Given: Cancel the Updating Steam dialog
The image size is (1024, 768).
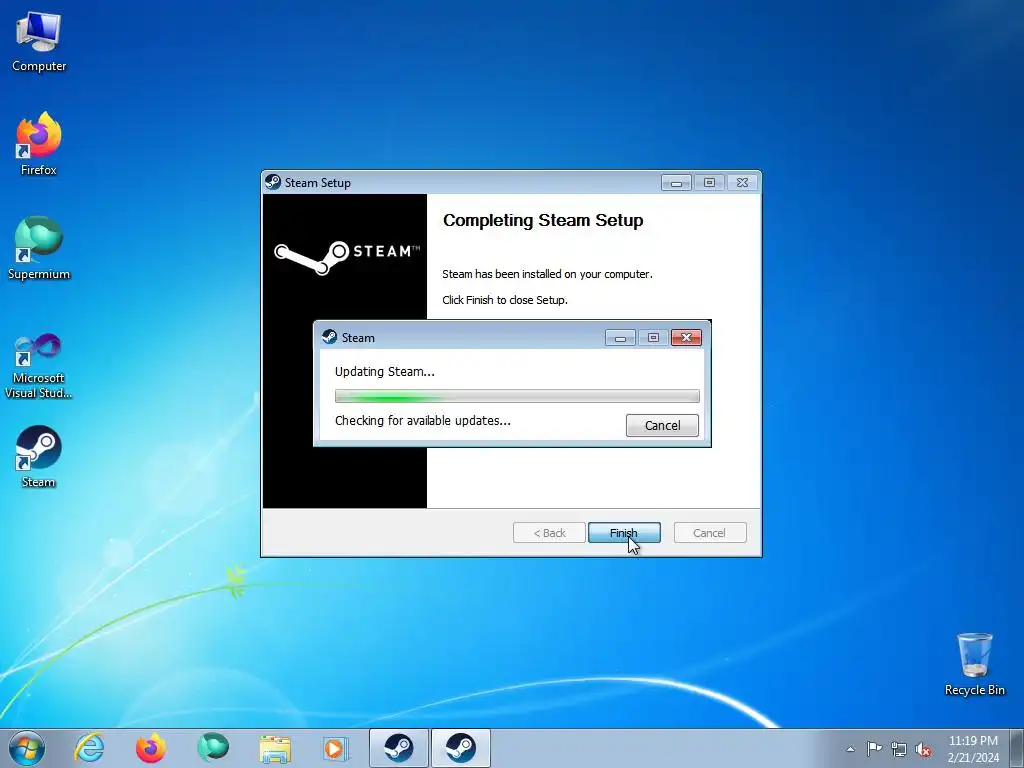Looking at the screenshot, I should pos(662,426).
